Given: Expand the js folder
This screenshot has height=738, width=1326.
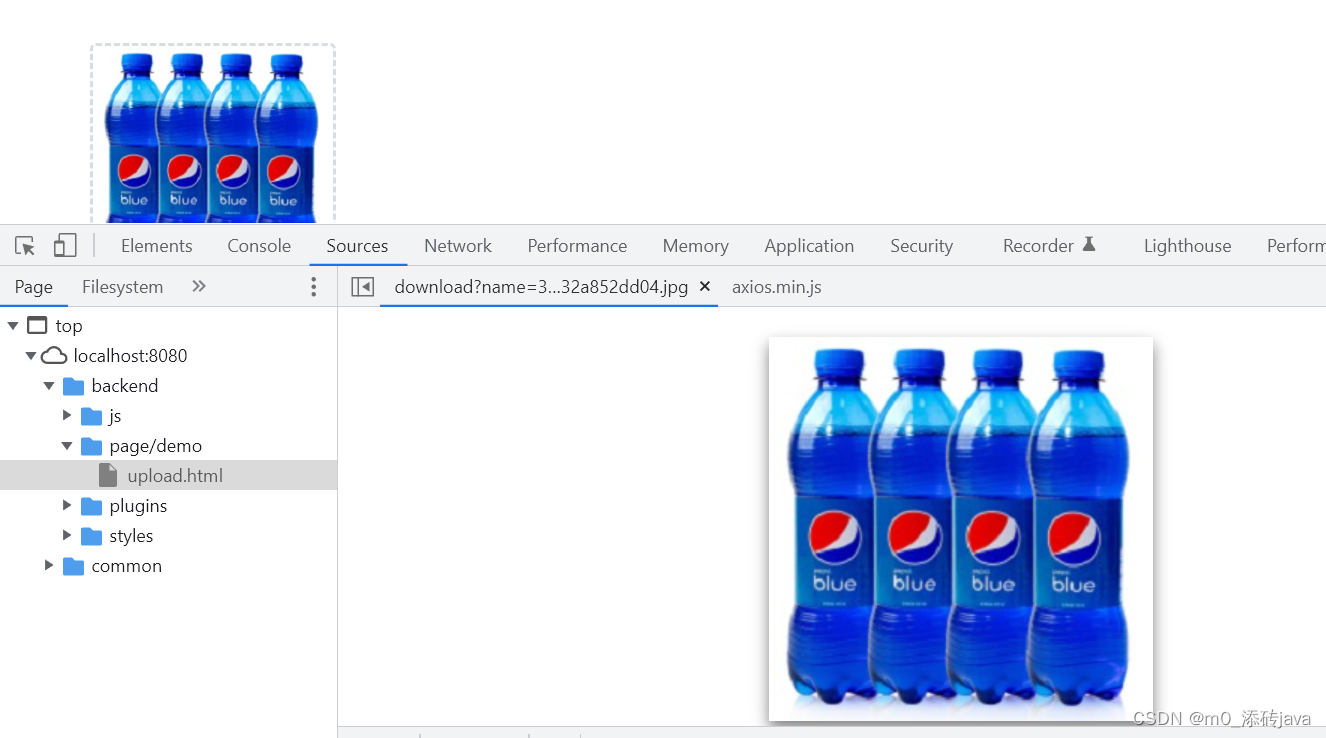Looking at the screenshot, I should 67,416.
